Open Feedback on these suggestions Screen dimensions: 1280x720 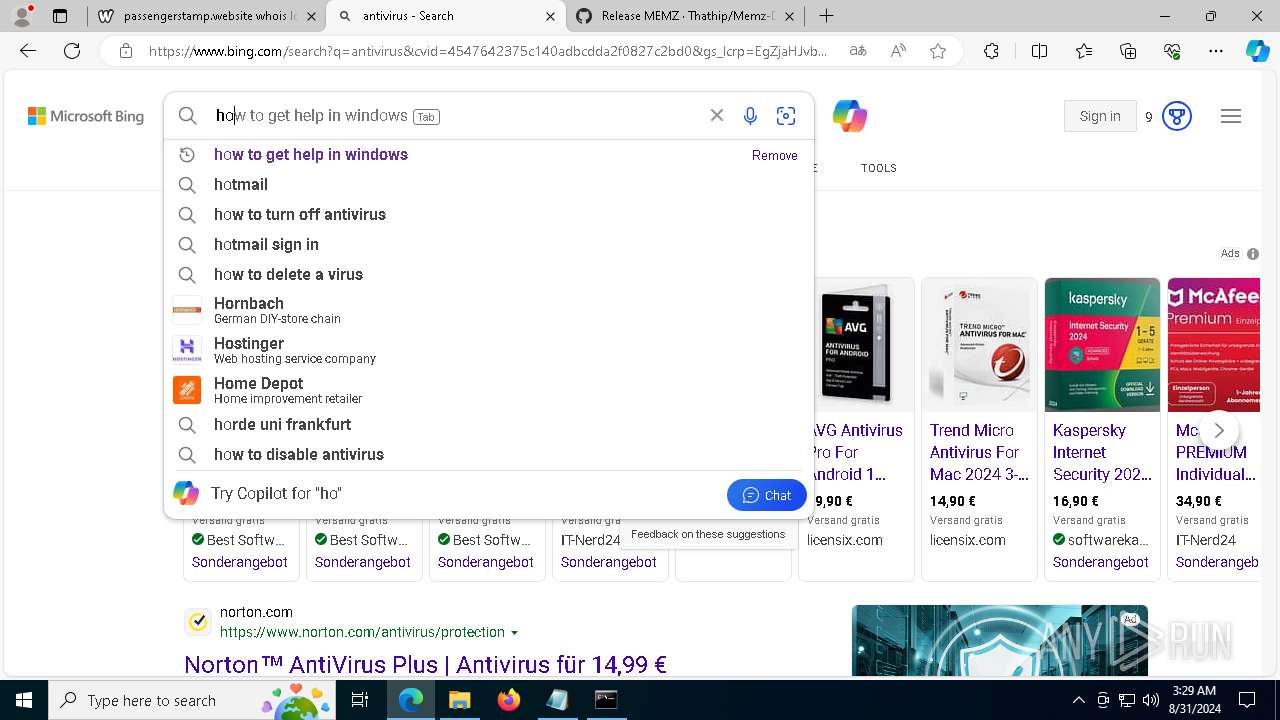click(x=708, y=534)
